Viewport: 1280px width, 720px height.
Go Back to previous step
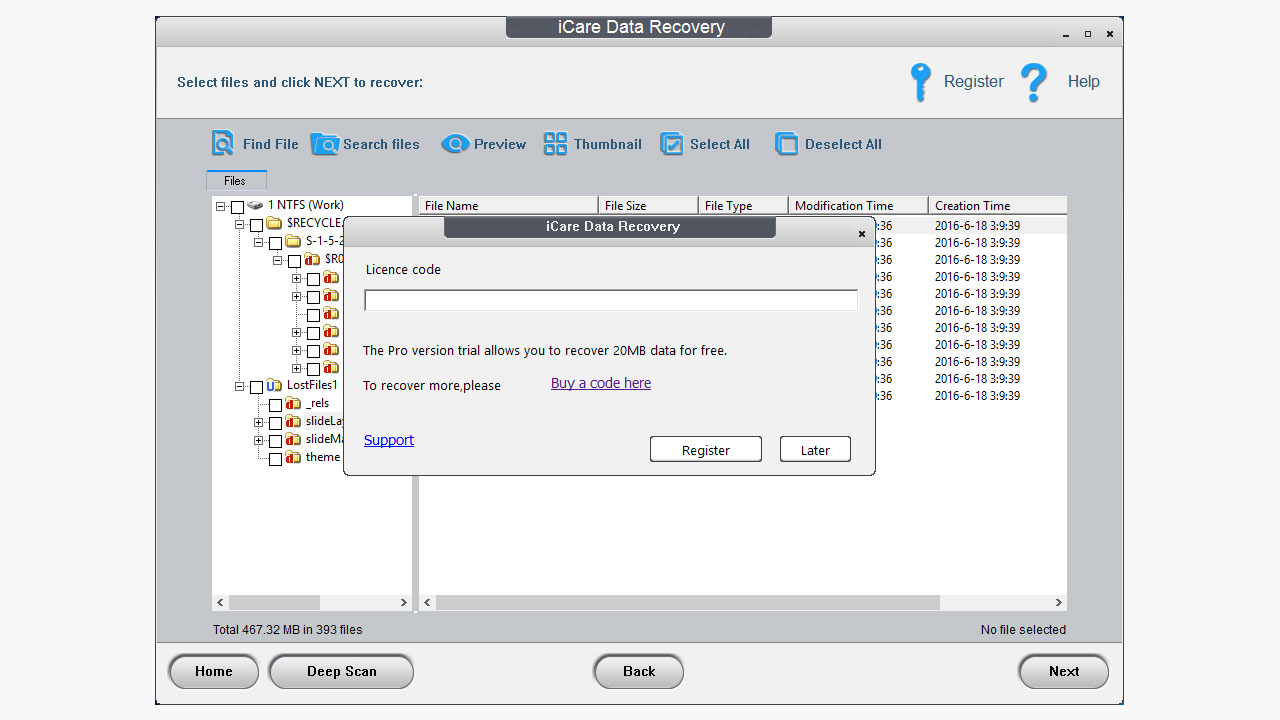tap(639, 671)
